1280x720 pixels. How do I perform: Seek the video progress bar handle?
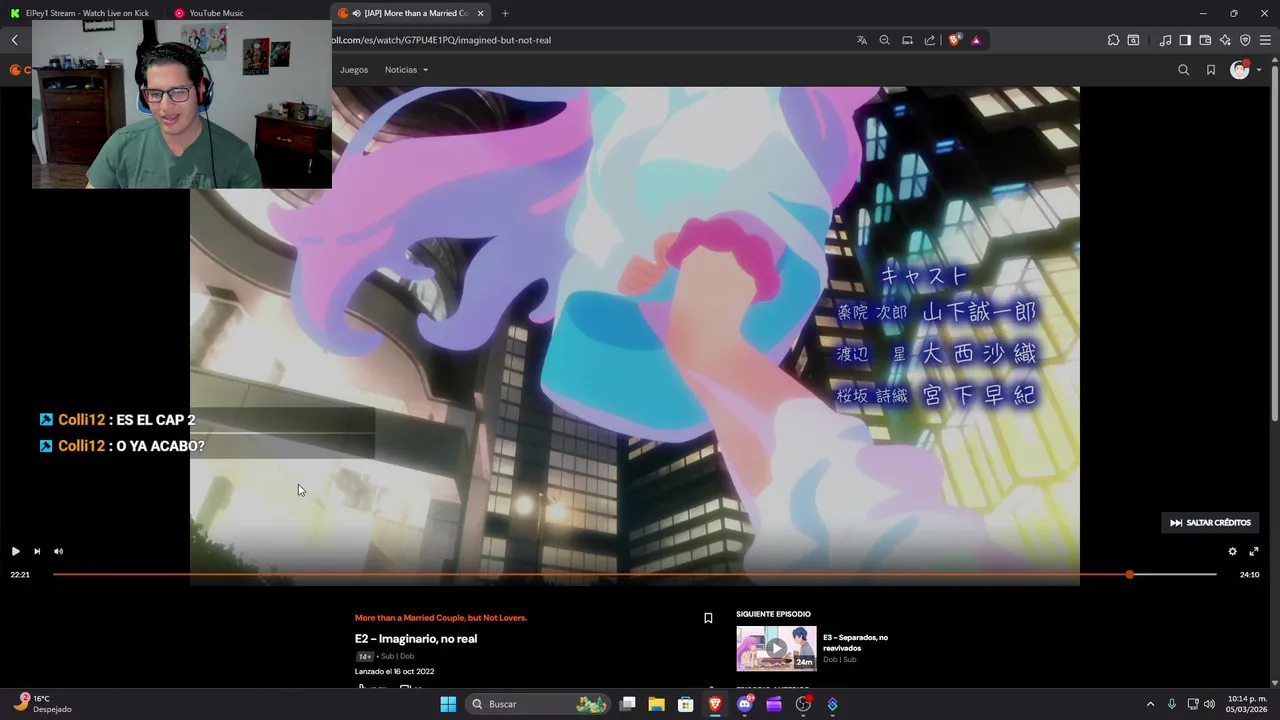point(1130,574)
